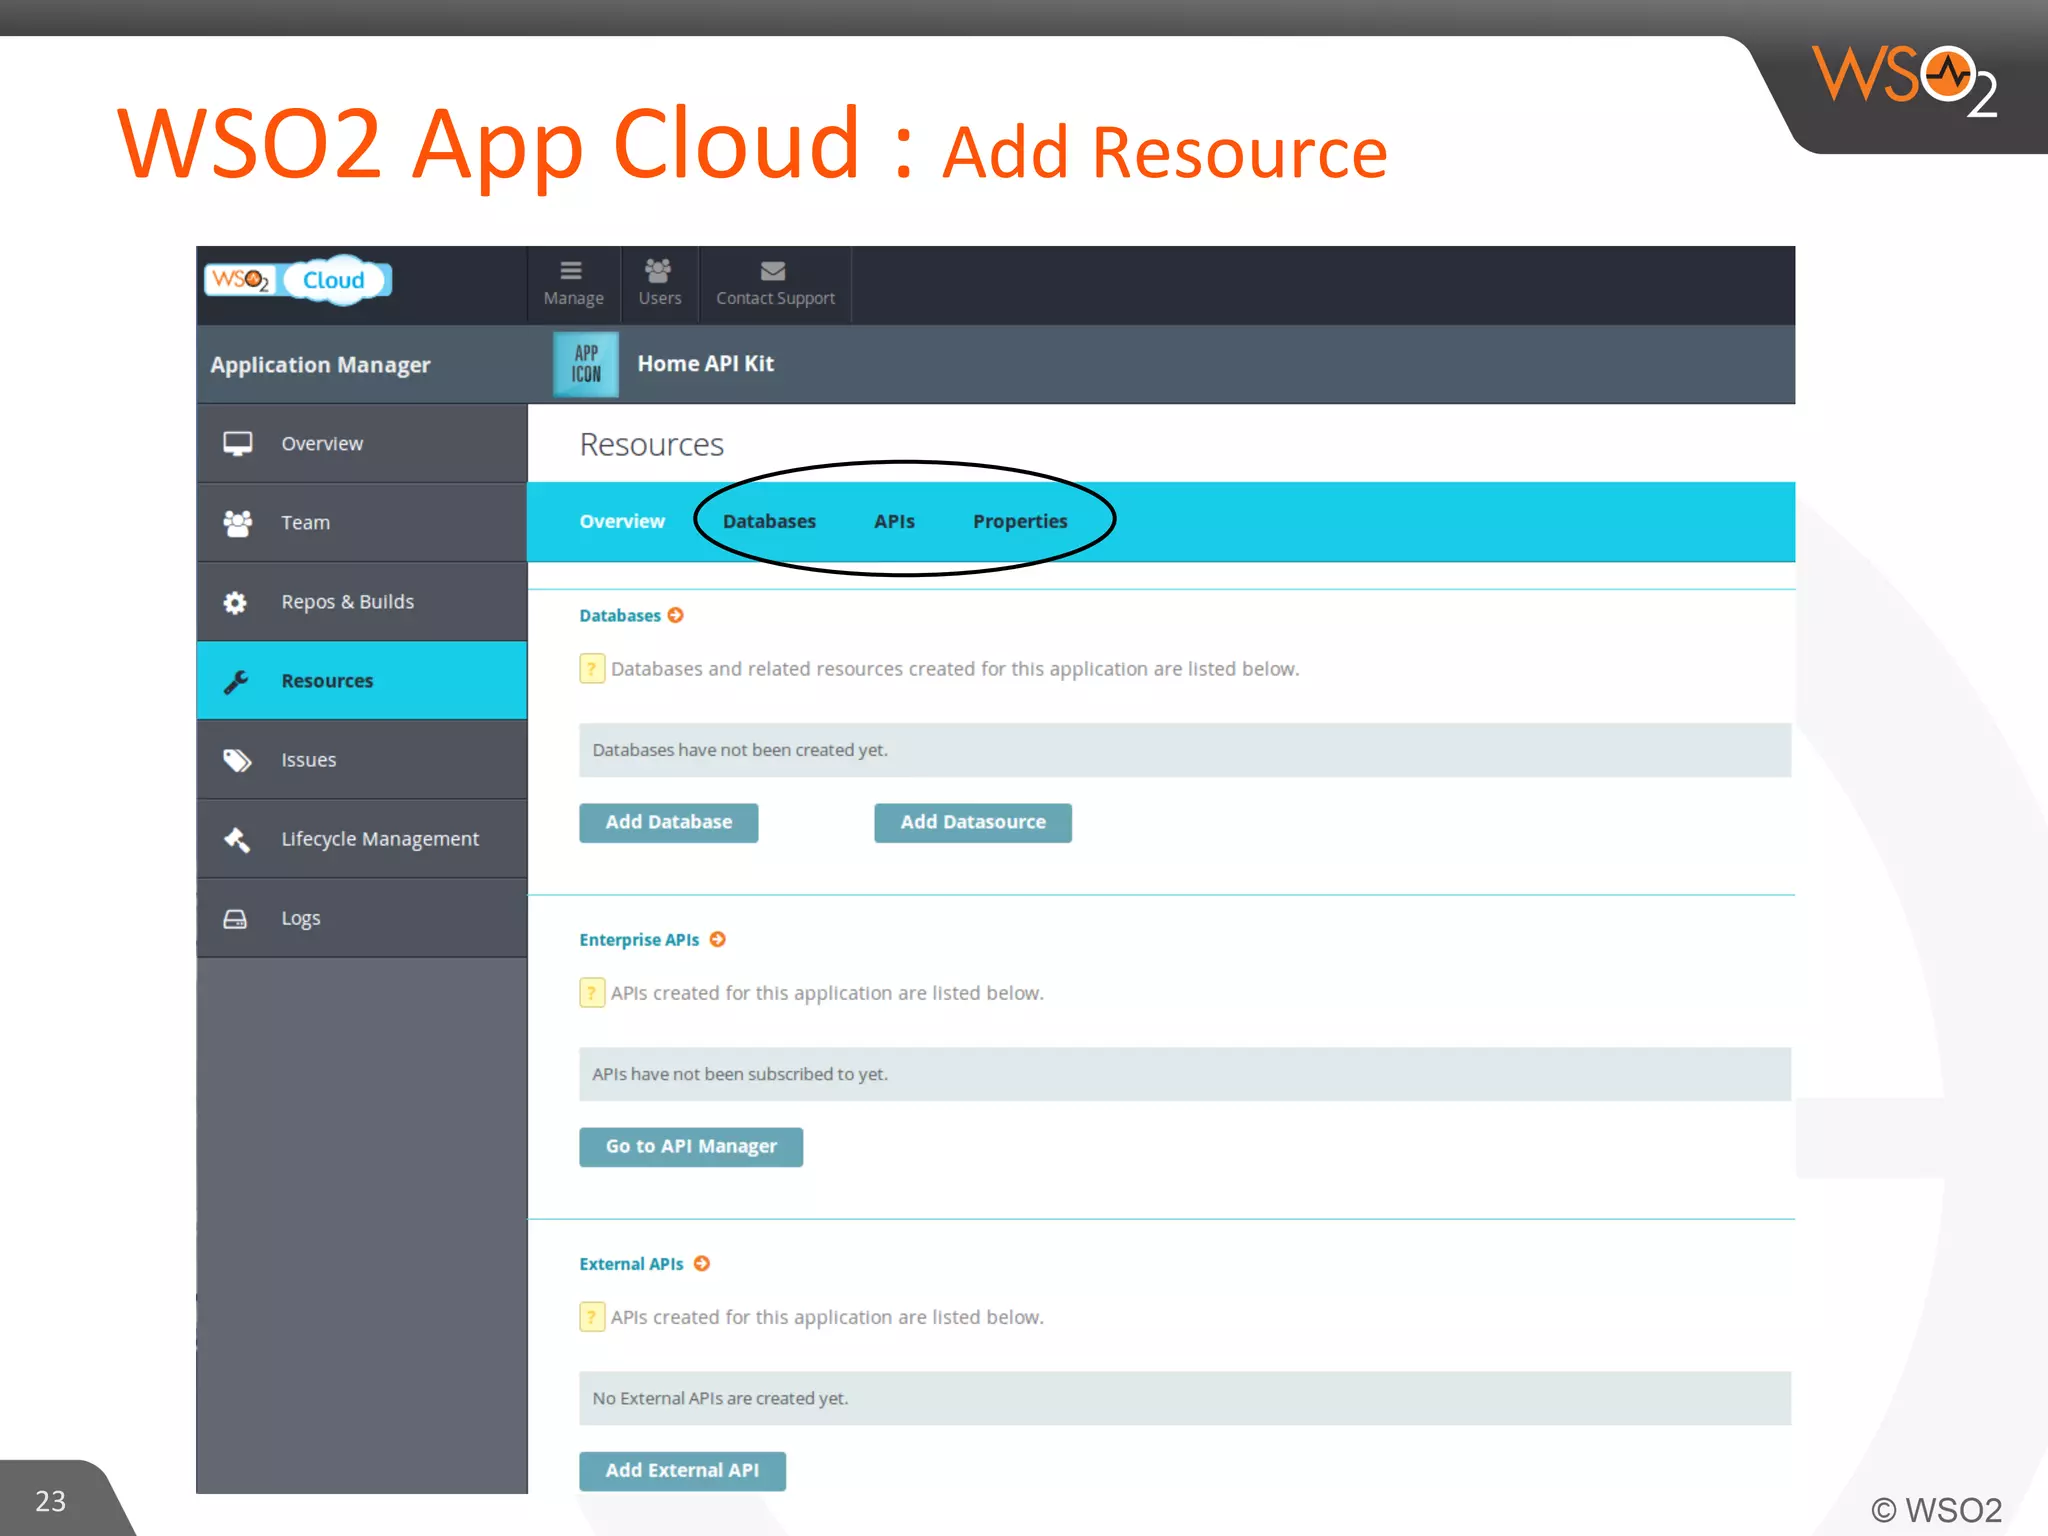The height and width of the screenshot is (1536, 2048).
Task: Click the Overview monitor icon in sidebar
Action: (237, 443)
